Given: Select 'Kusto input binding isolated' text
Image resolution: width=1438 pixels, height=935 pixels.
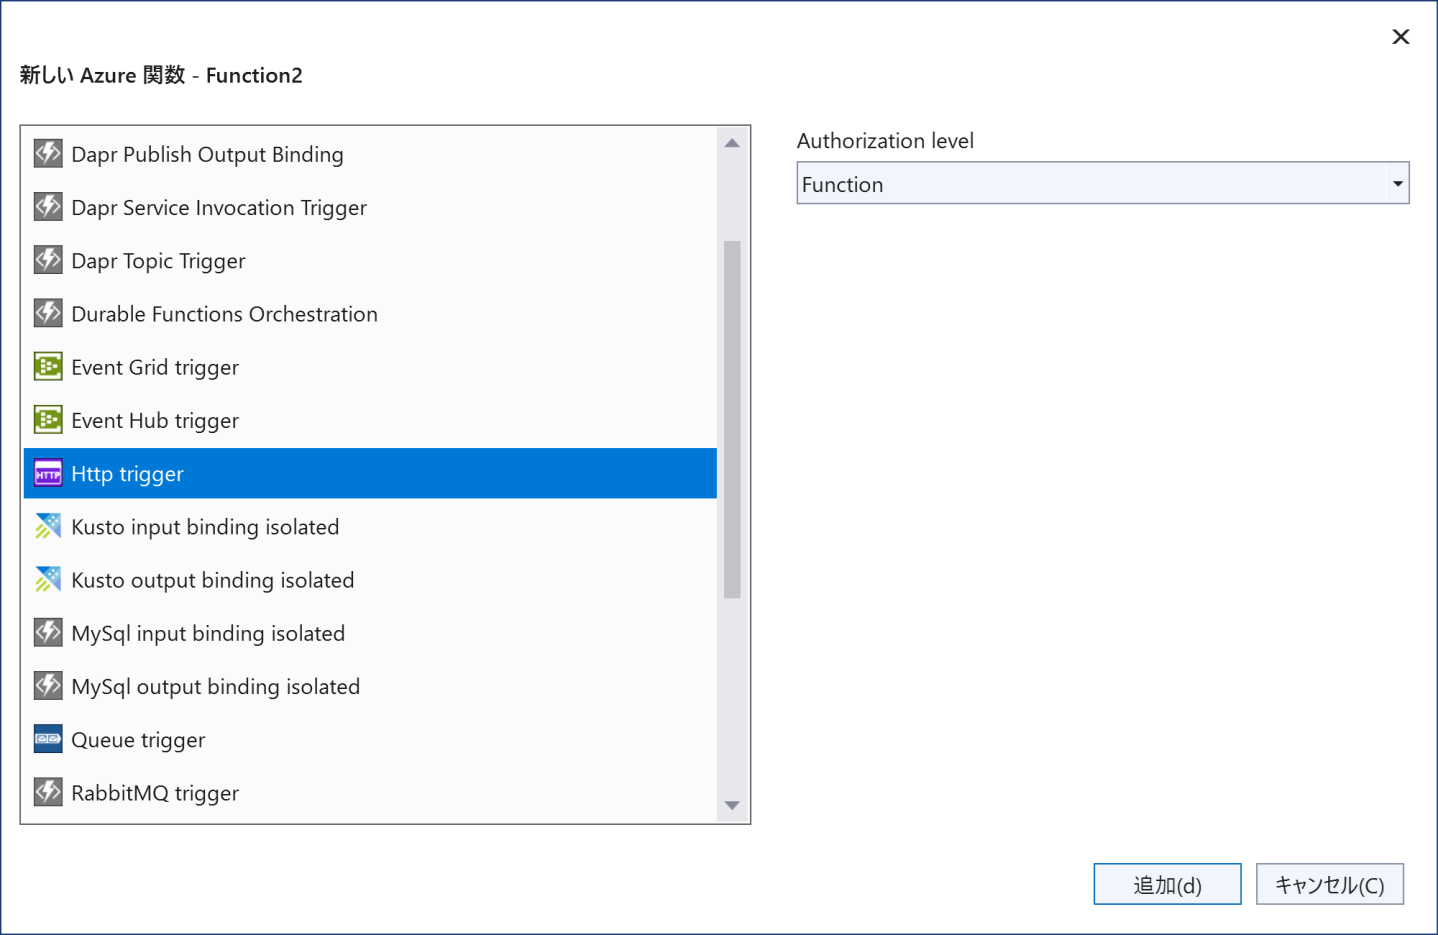Looking at the screenshot, I should (x=205, y=527).
